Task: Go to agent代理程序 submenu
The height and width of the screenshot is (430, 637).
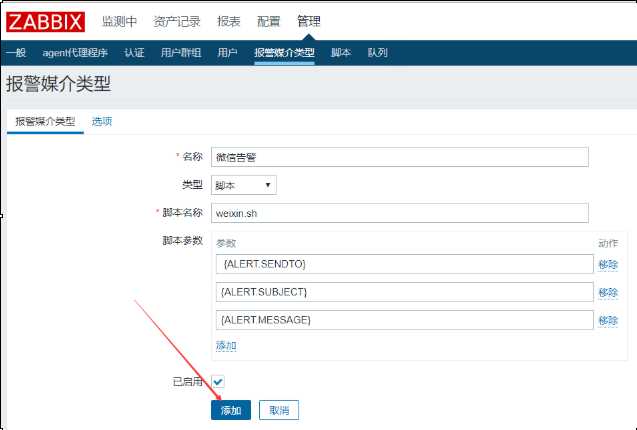Action: [x=75, y=52]
